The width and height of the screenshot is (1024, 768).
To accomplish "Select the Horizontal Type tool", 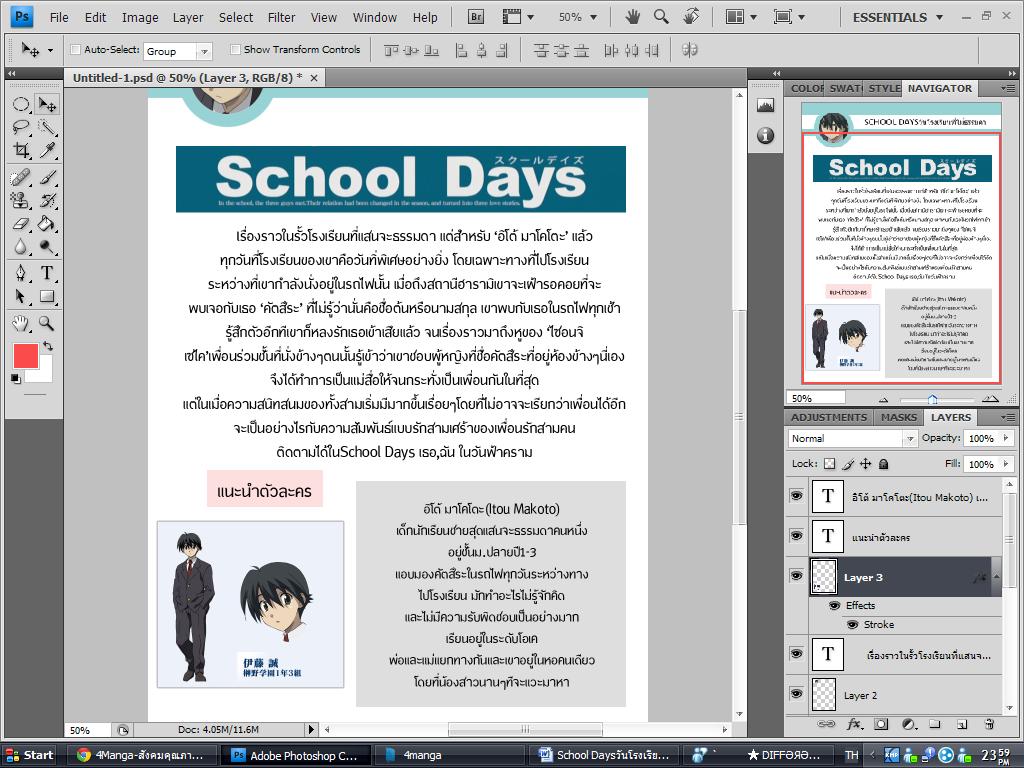I will [x=47, y=273].
